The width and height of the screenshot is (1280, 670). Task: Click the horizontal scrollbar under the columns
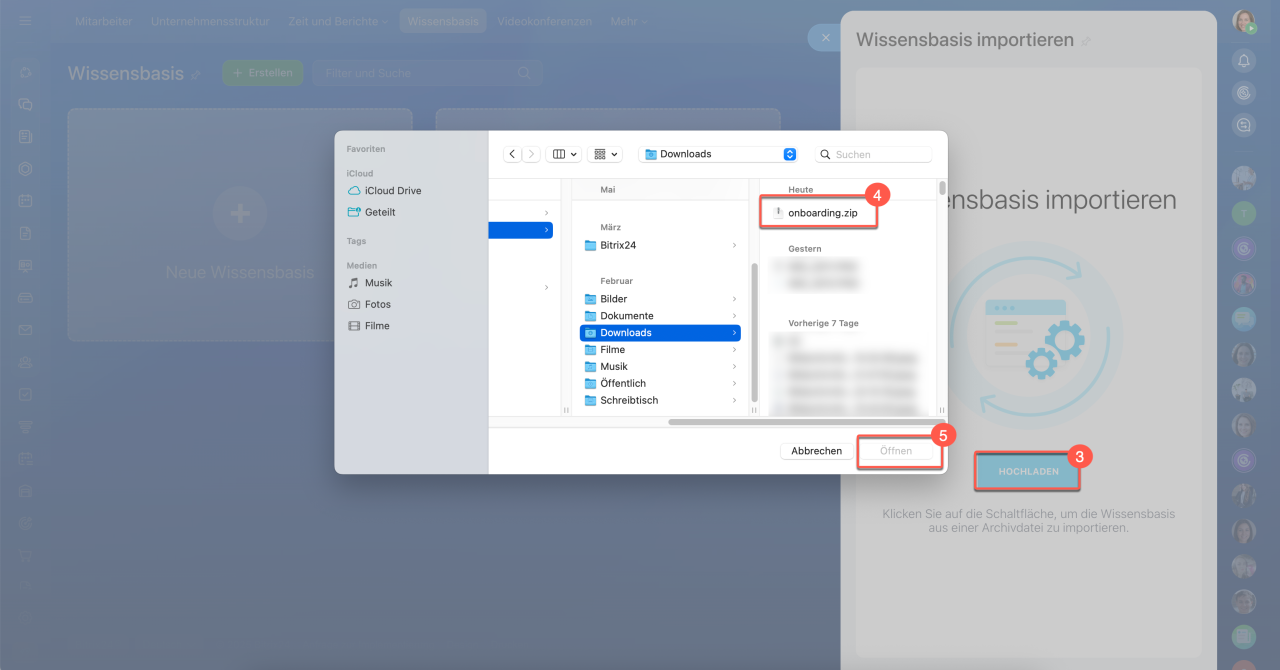pyautogui.click(x=804, y=422)
